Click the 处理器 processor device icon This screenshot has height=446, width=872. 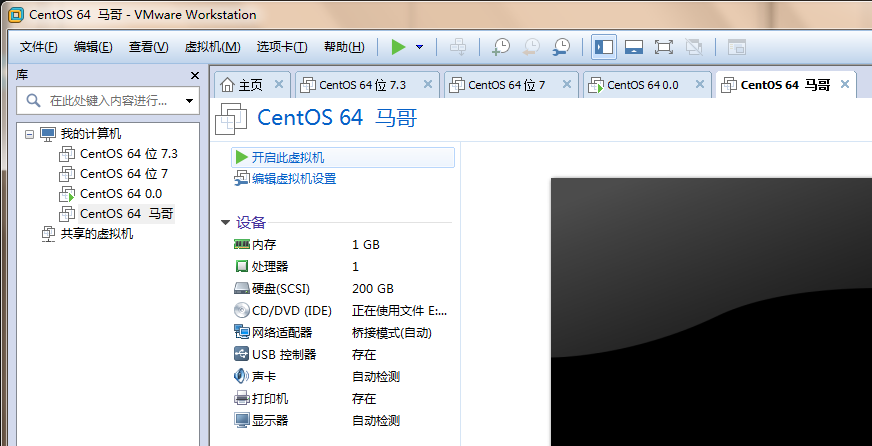pos(241,266)
